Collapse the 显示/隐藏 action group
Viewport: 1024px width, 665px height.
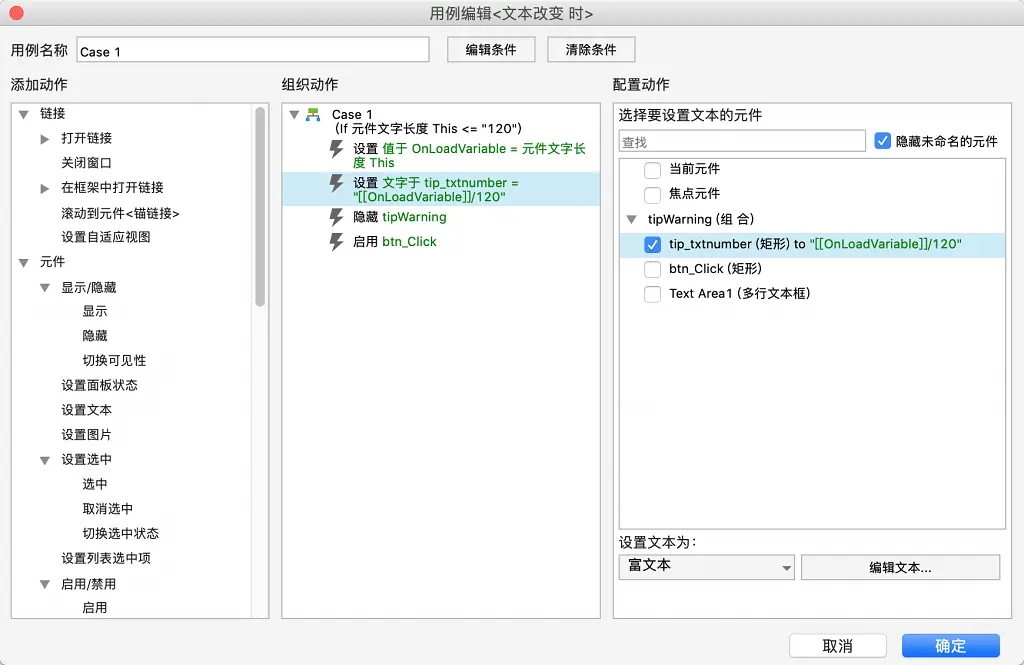tap(45, 288)
